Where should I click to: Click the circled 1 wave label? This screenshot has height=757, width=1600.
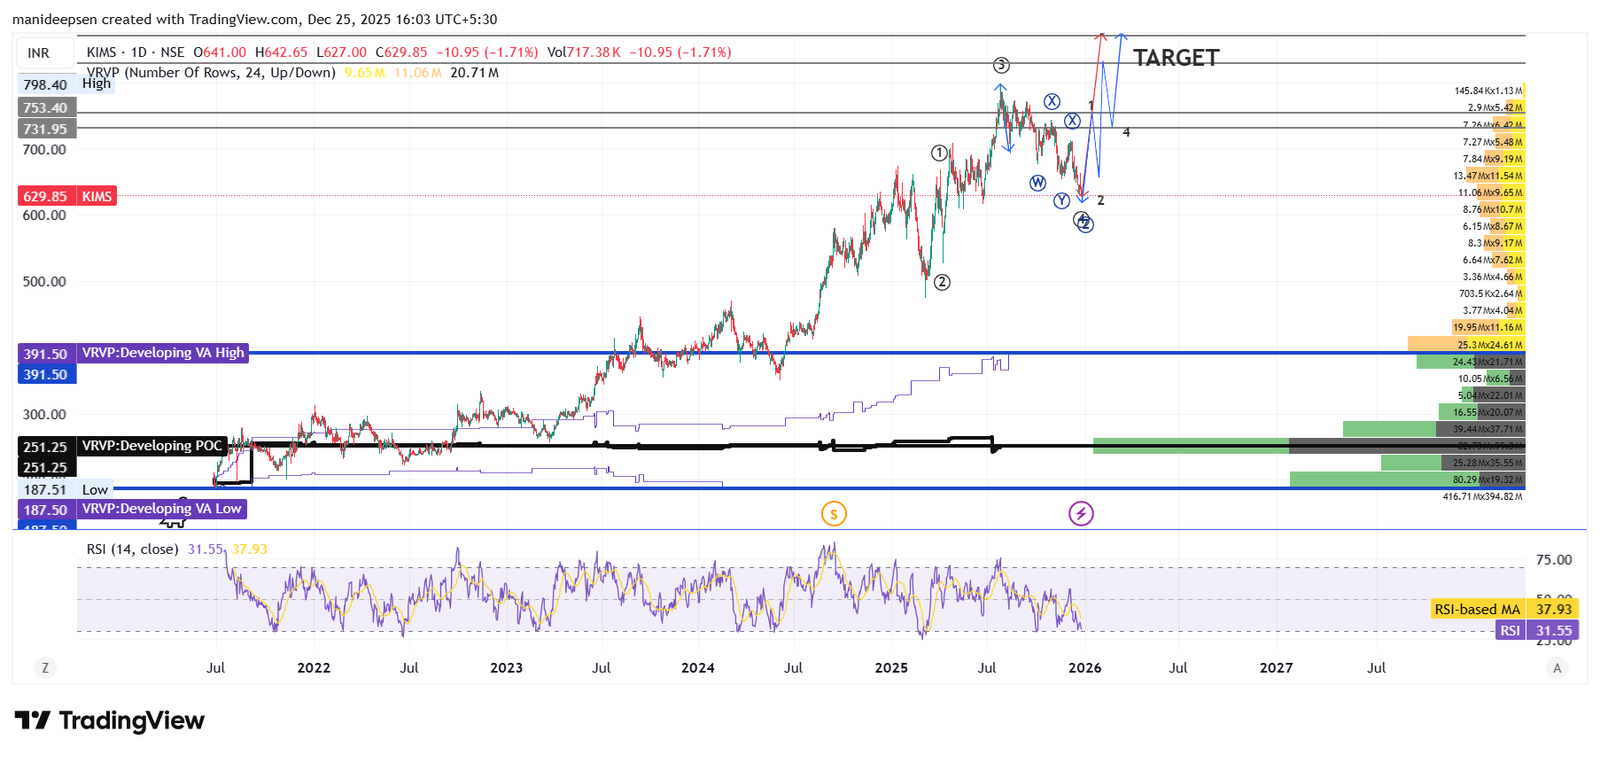939,153
